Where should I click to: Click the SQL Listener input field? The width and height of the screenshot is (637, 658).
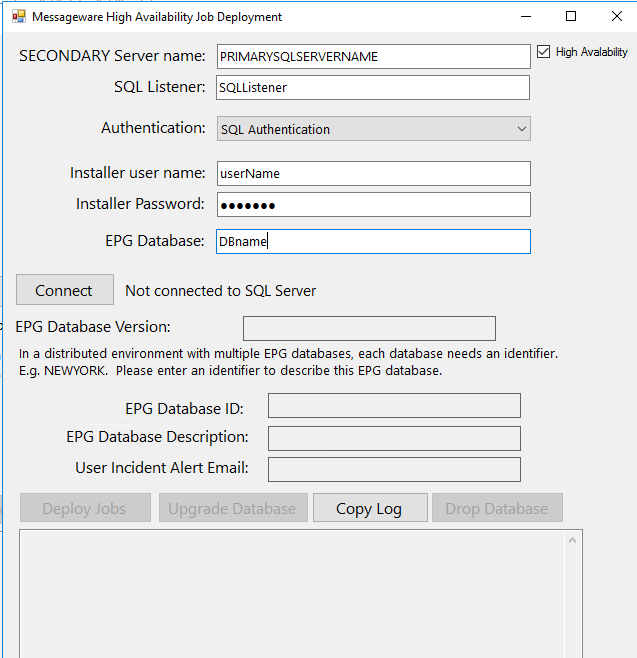point(373,88)
